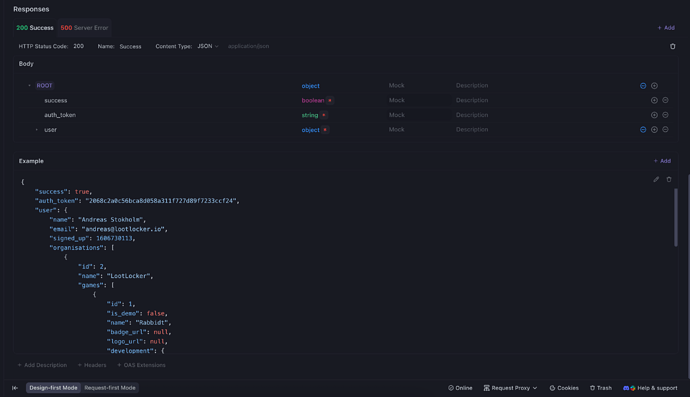690x397 pixels.
Task: Switch to Design-first Mode
Action: (53, 388)
